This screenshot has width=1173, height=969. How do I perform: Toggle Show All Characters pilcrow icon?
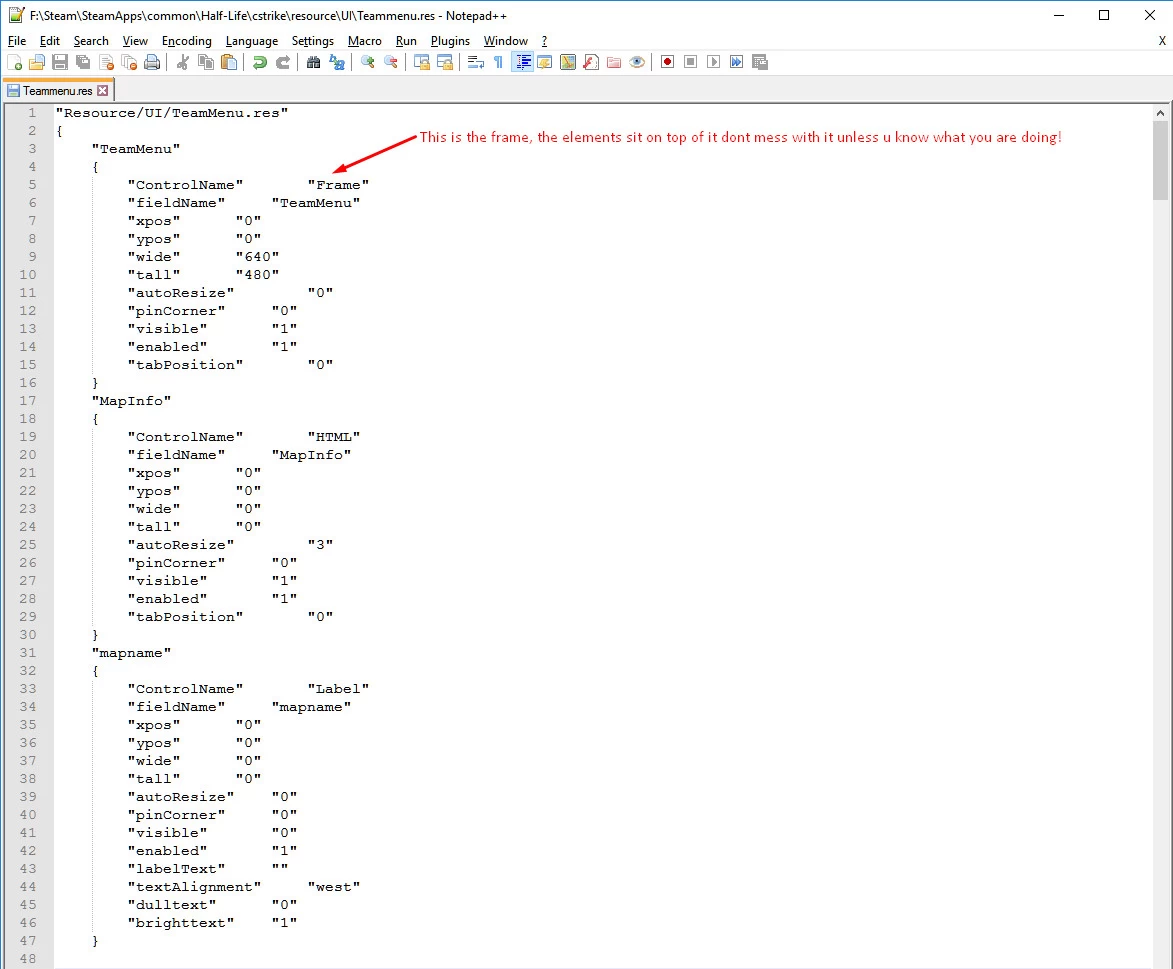[x=498, y=62]
